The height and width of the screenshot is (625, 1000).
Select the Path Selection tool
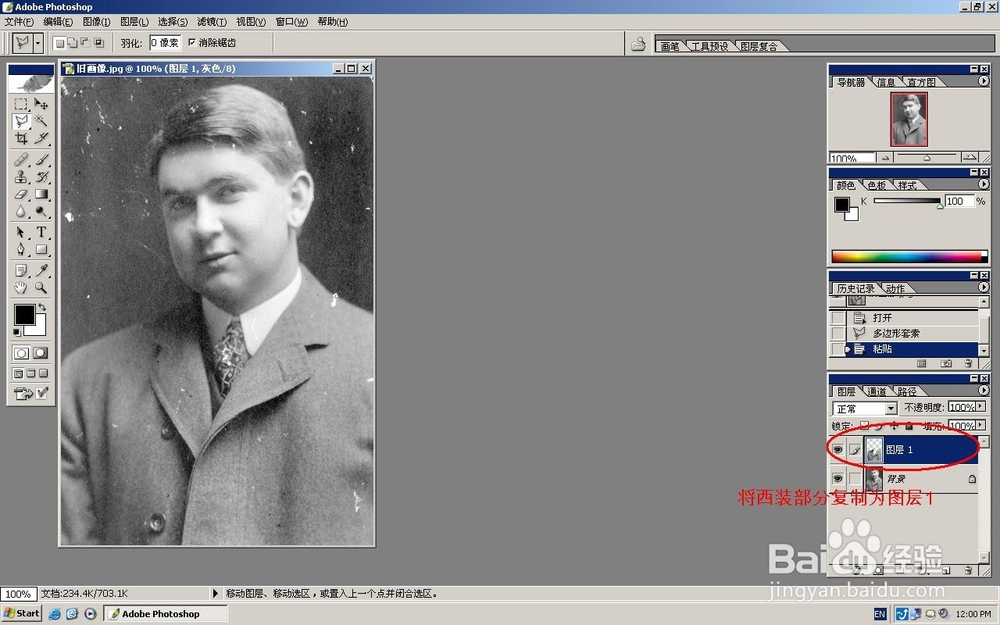point(21,232)
